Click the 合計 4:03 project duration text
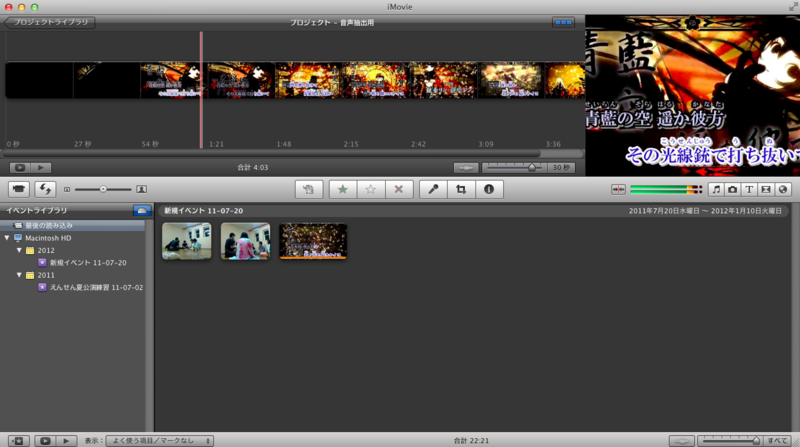The height and width of the screenshot is (447, 800). click(253, 167)
